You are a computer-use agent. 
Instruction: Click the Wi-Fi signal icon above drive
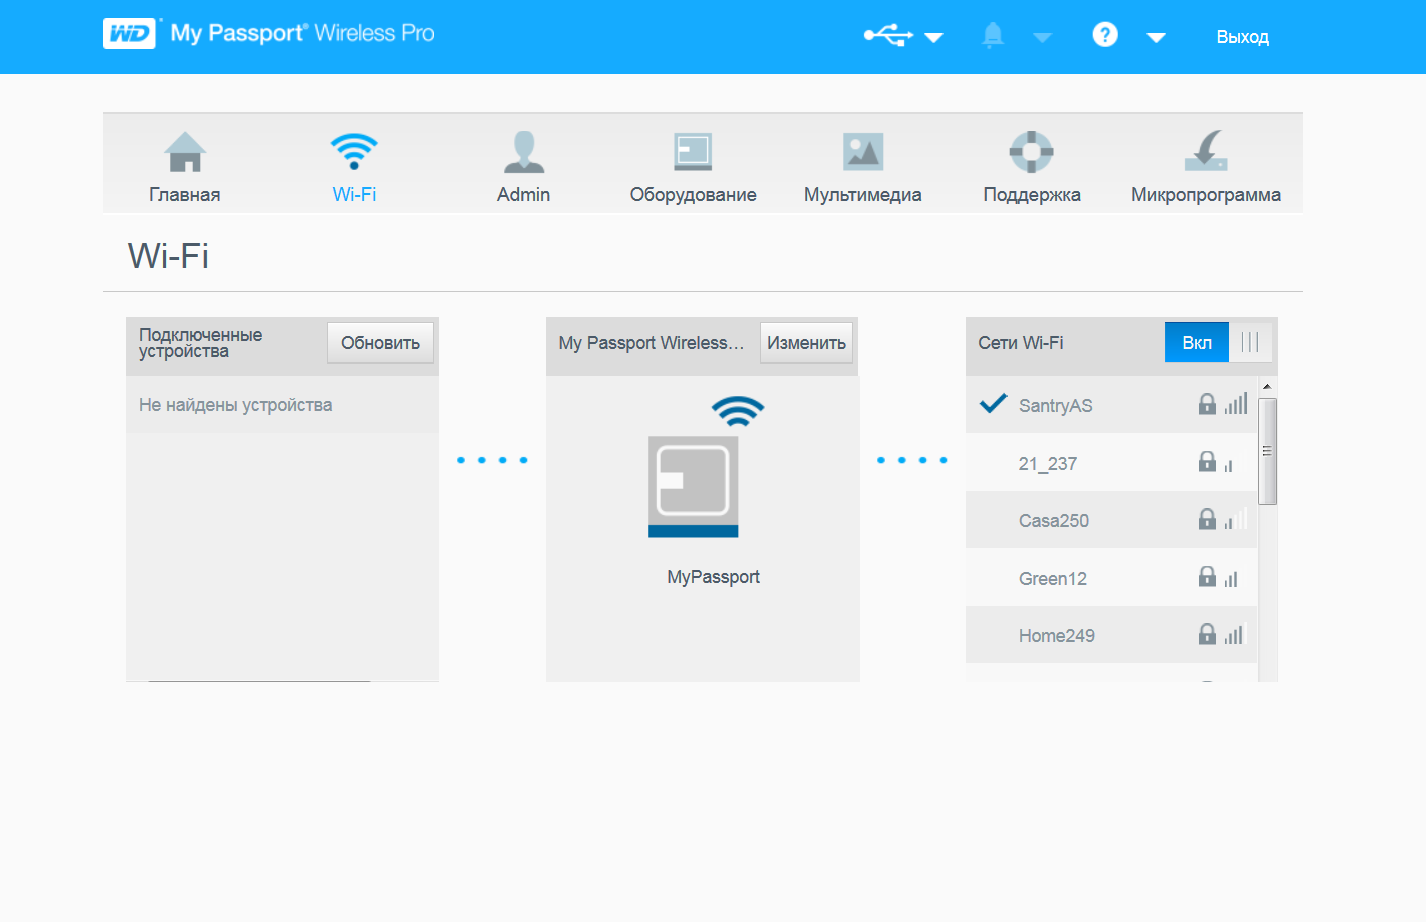click(738, 410)
